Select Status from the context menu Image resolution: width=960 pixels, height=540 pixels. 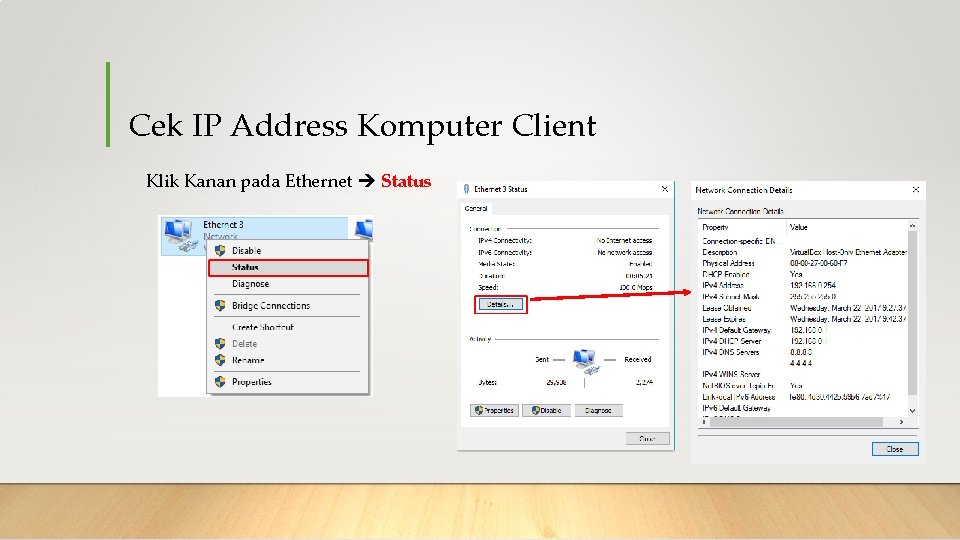[x=288, y=268]
